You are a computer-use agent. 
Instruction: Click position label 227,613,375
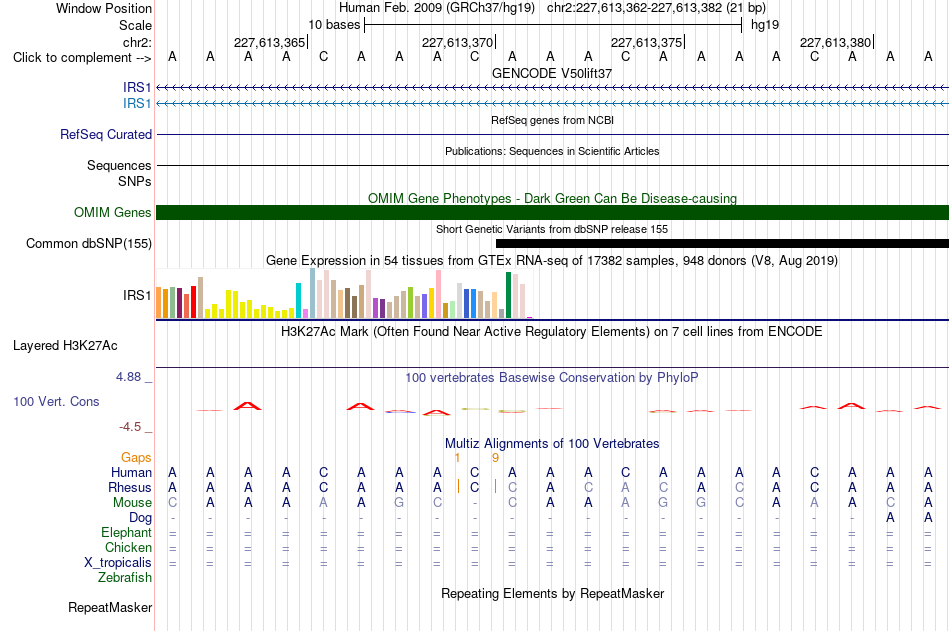click(x=646, y=42)
